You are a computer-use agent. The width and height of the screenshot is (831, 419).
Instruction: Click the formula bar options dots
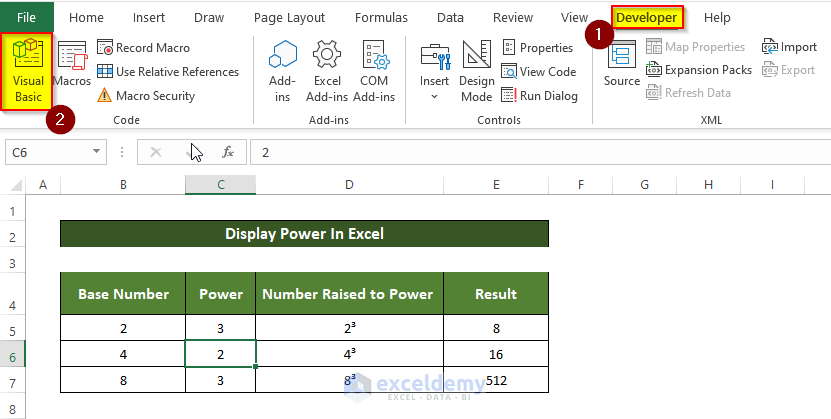[122, 153]
